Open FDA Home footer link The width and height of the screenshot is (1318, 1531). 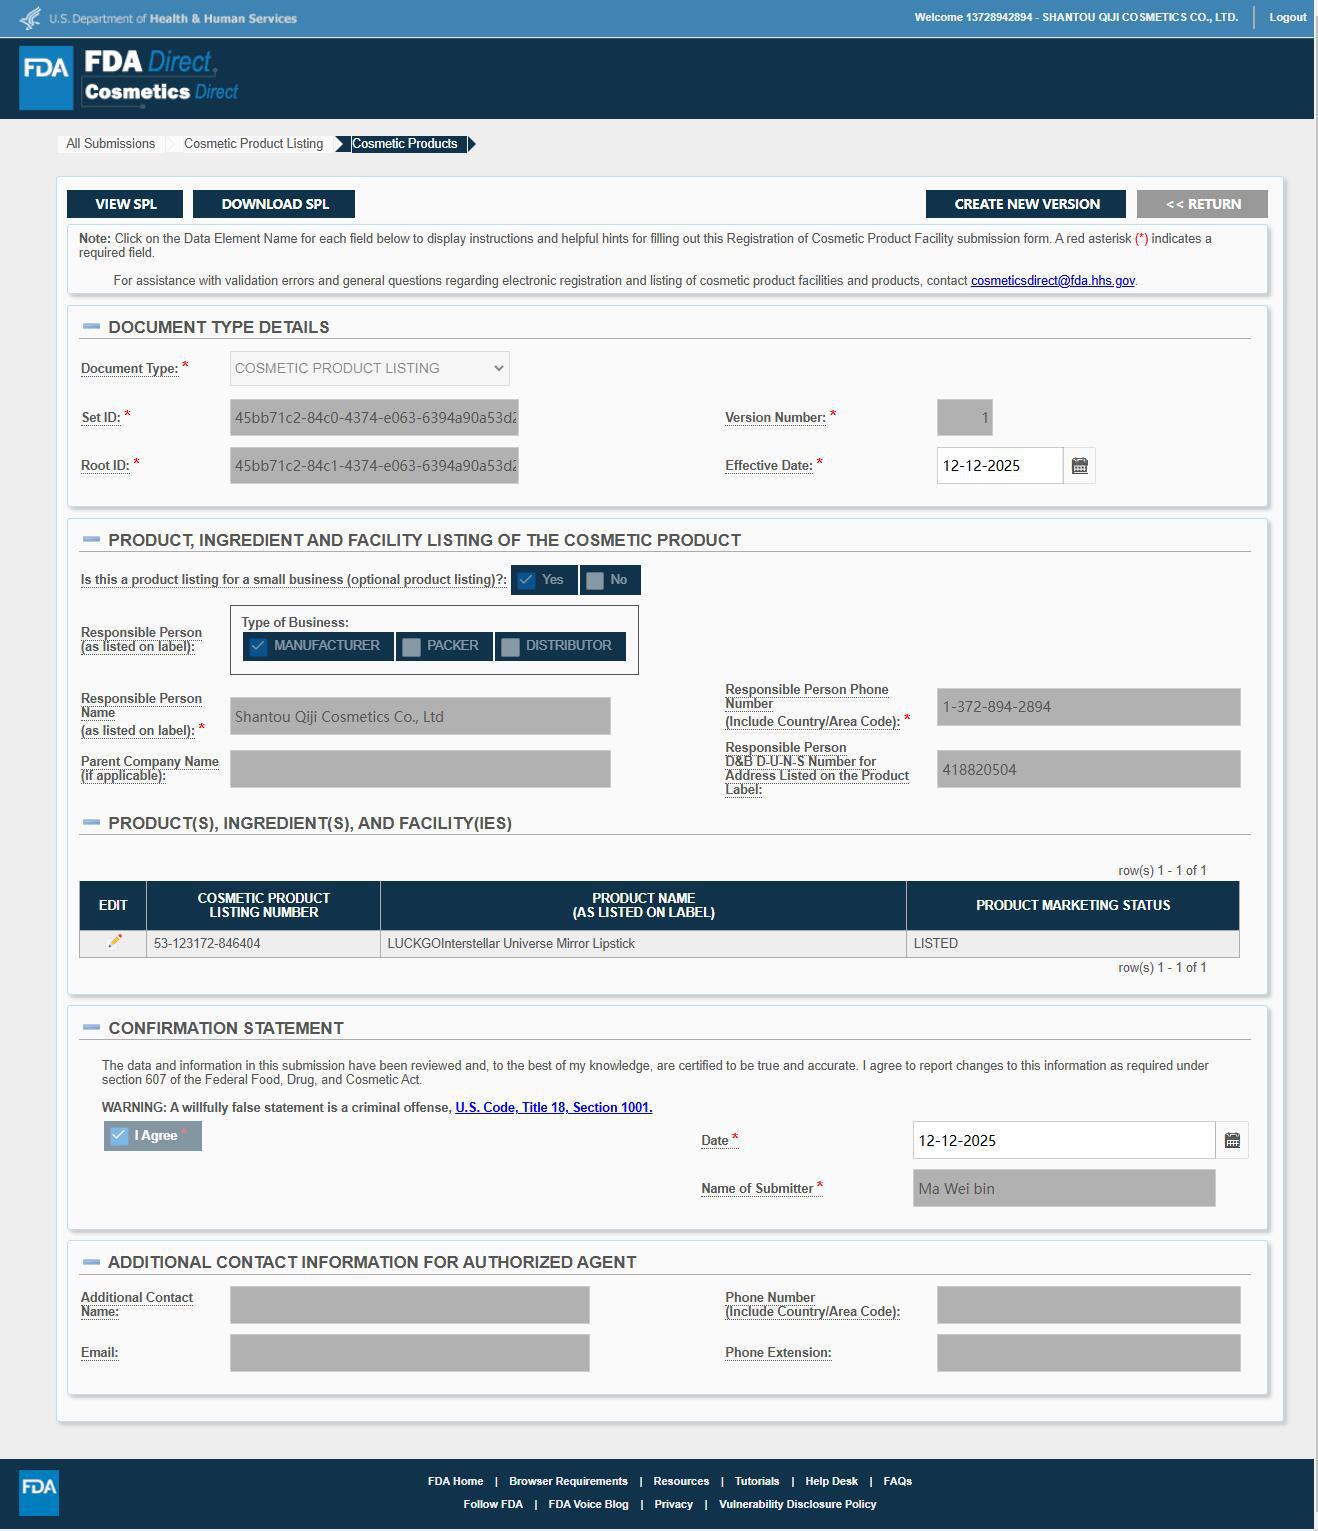pos(455,1481)
